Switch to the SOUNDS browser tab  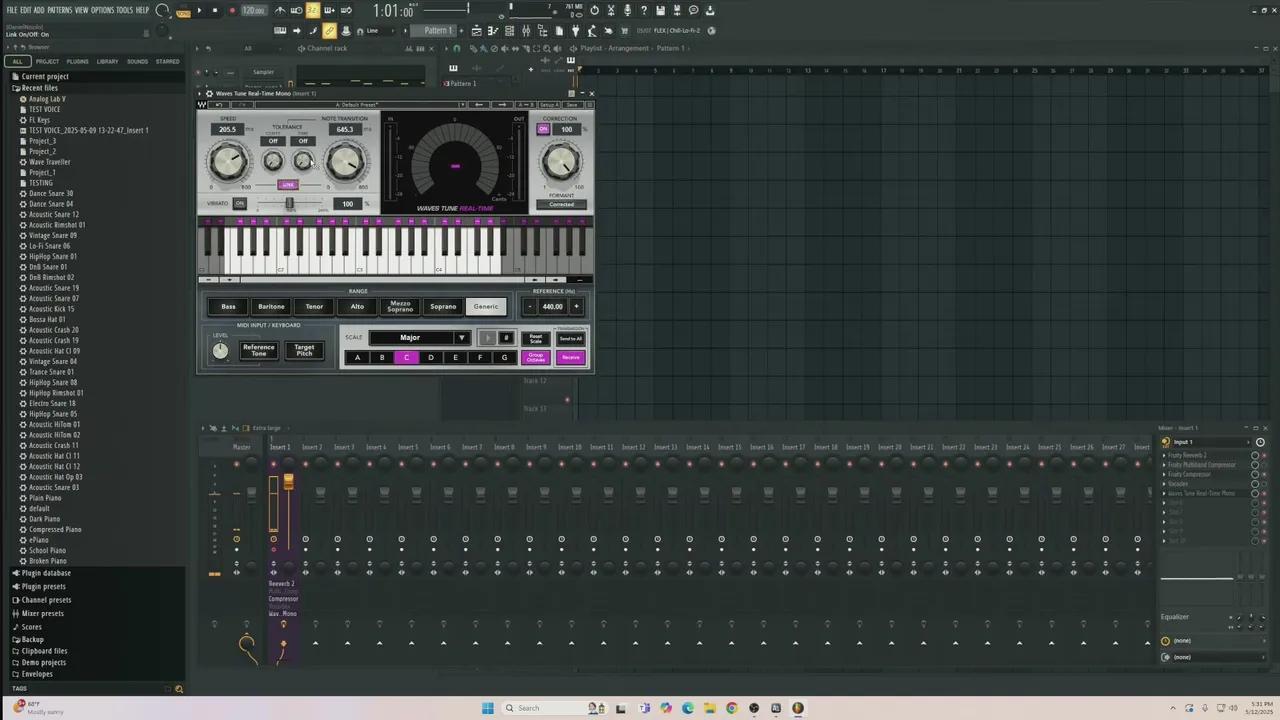click(137, 61)
